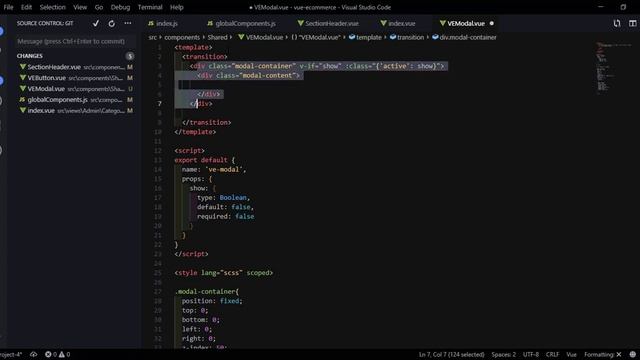The height and width of the screenshot is (360, 640).
Task: Click the name: 've-modal' line
Action: pos(214,169)
